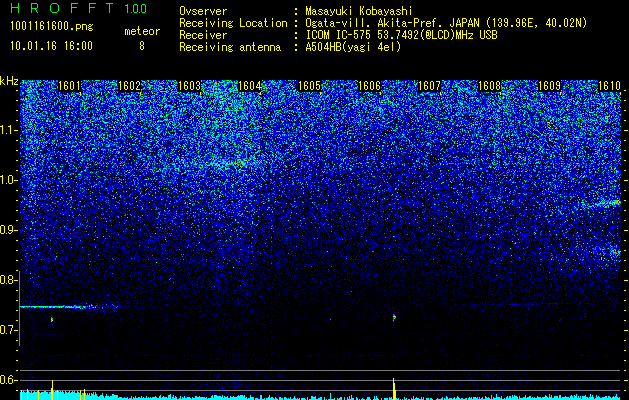Click the 1.0 kHz axis label
Viewport: 629px width, 400px height.
pos(9,180)
